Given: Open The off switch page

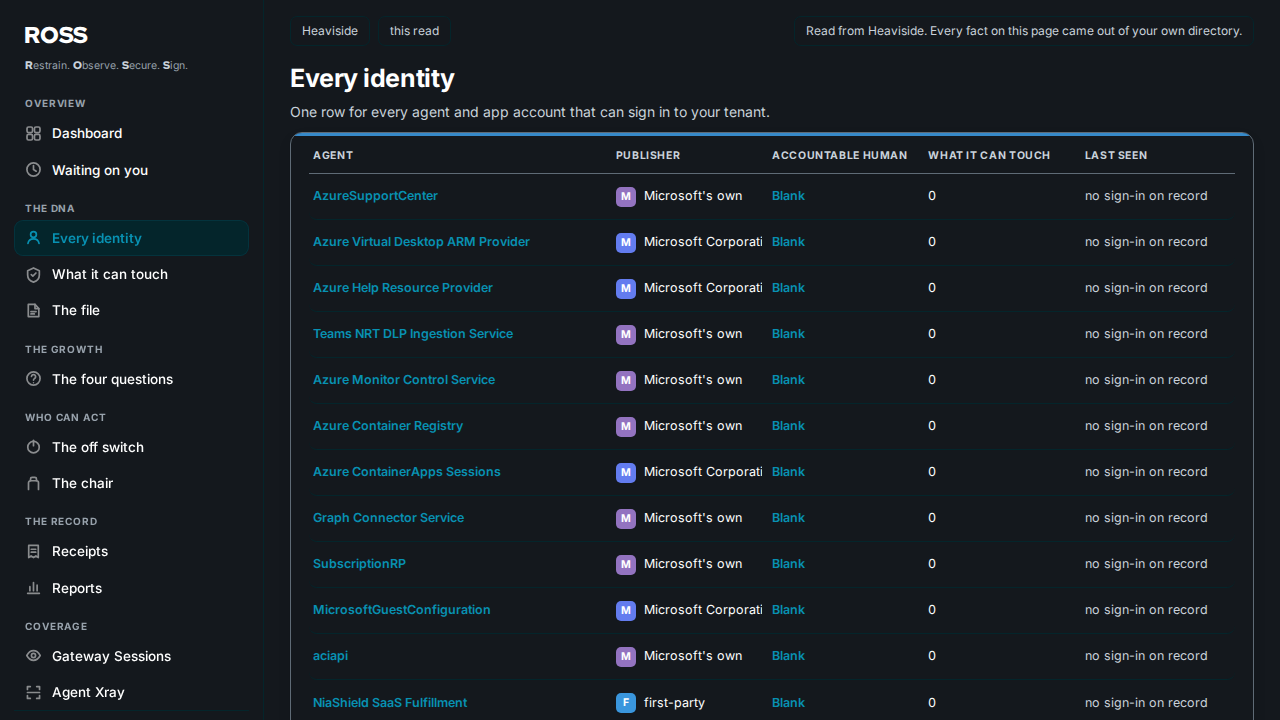Looking at the screenshot, I should coord(131,447).
